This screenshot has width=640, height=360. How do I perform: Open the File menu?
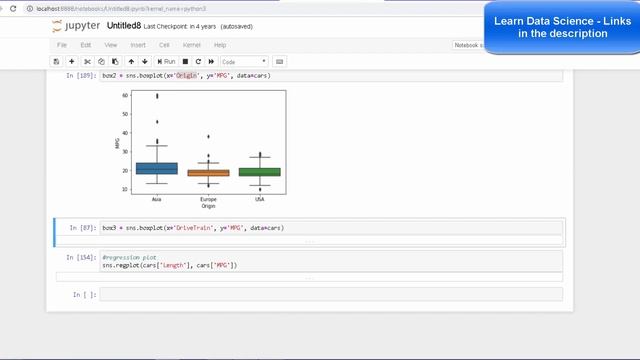pyautogui.click(x=62, y=45)
